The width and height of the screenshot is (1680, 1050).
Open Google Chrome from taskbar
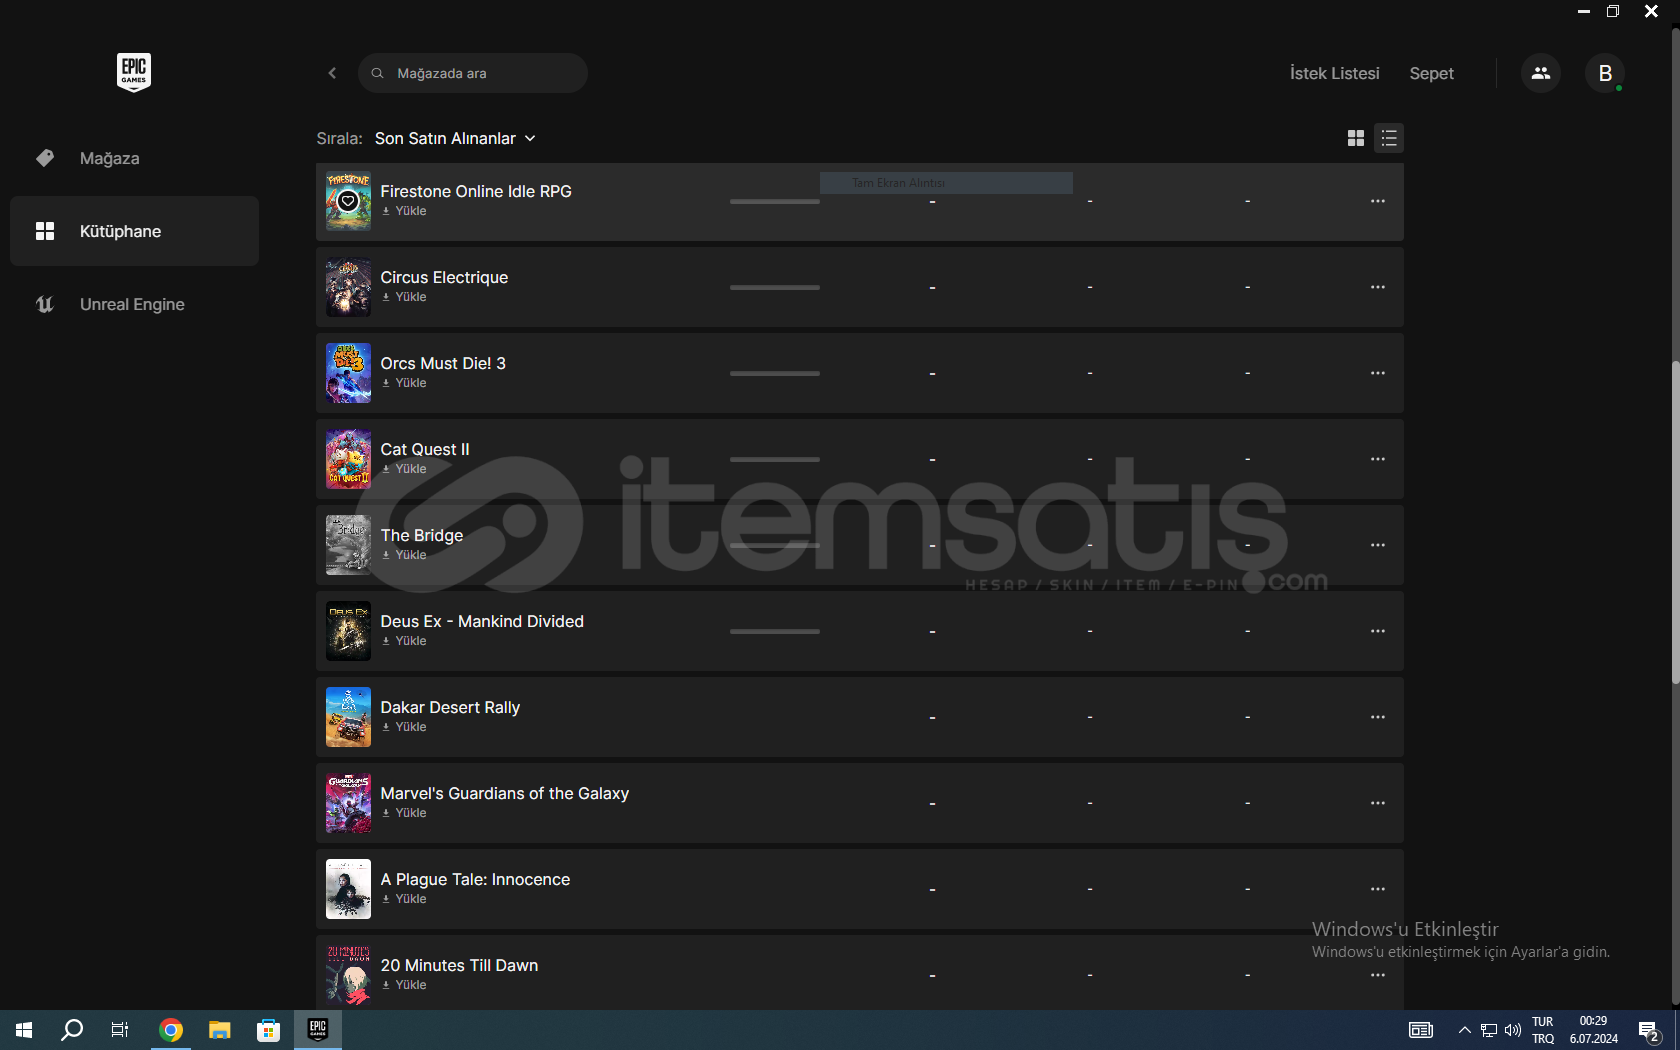click(x=171, y=1030)
